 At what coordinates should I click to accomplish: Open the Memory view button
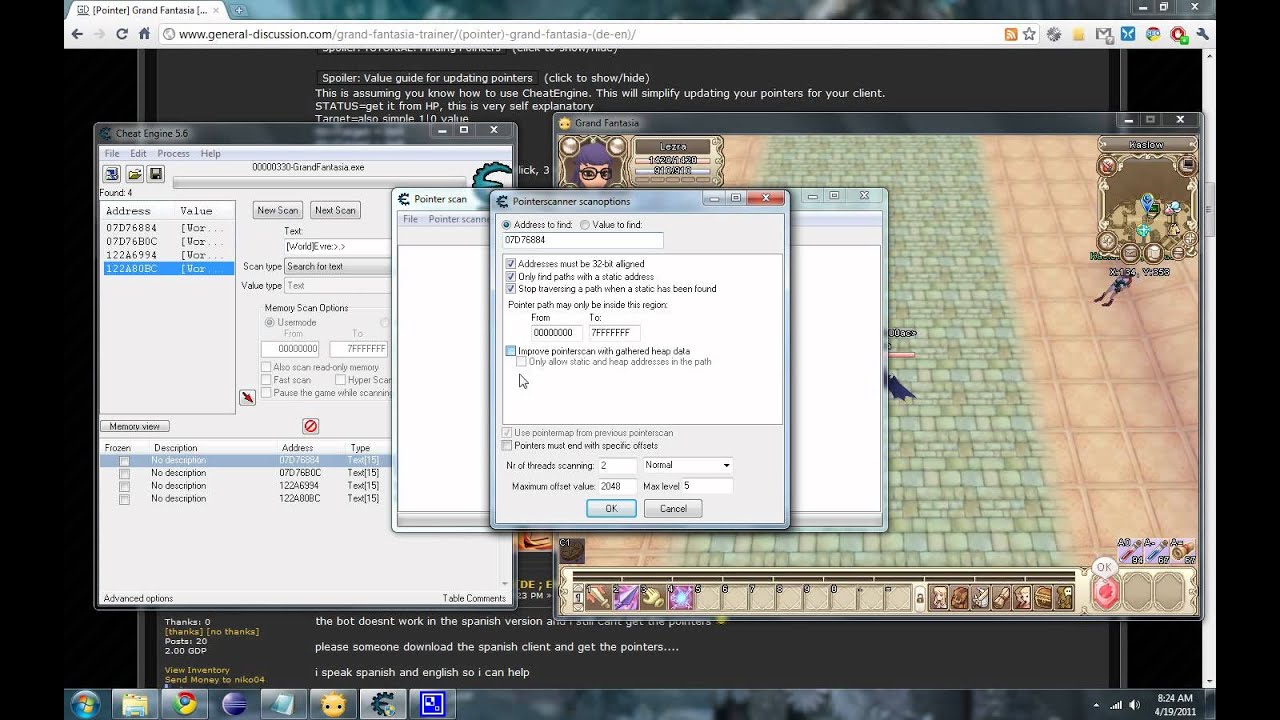point(135,426)
